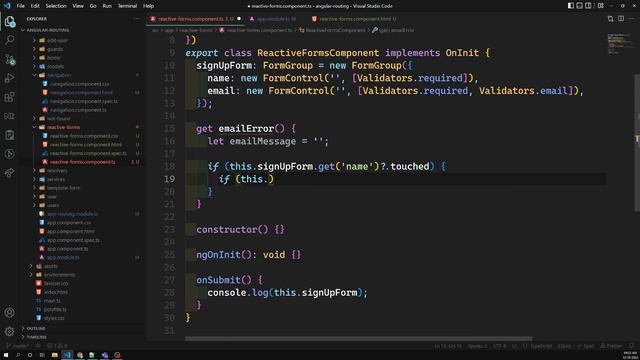The height and width of the screenshot is (360, 640).
Task: Open the Help menu
Action: point(149,6)
